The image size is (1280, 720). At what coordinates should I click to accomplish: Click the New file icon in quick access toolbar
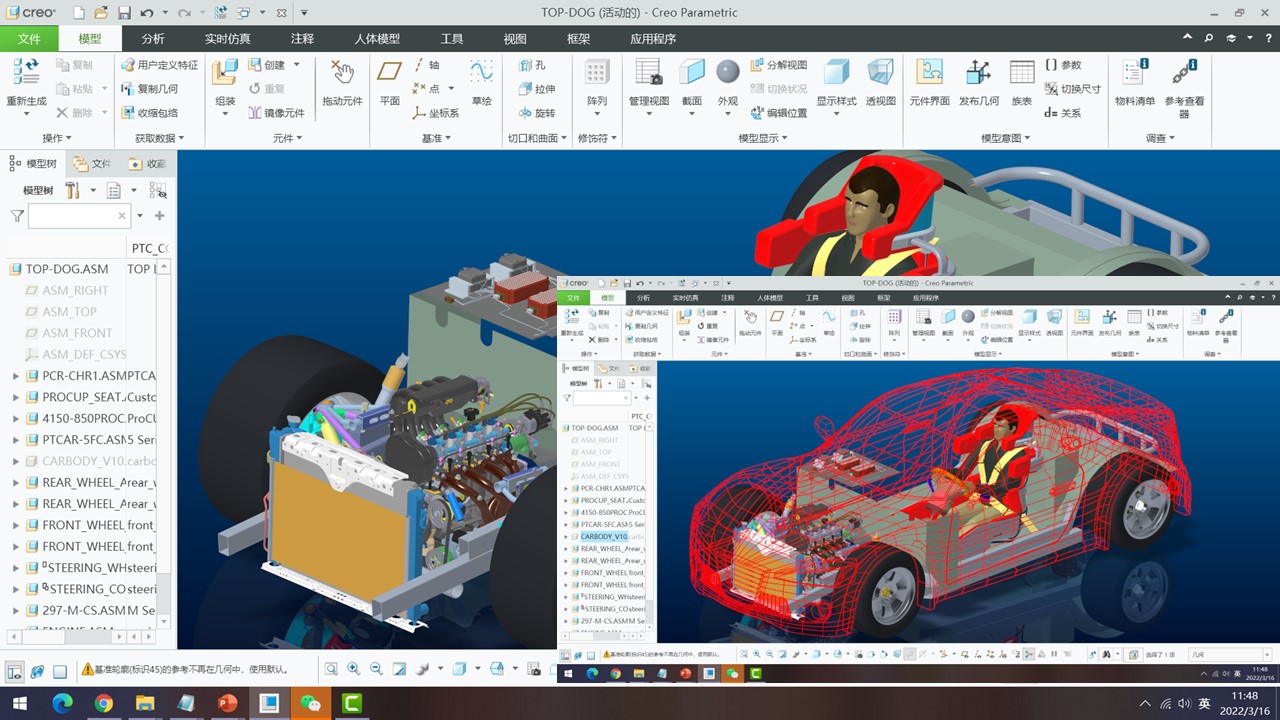click(x=78, y=13)
